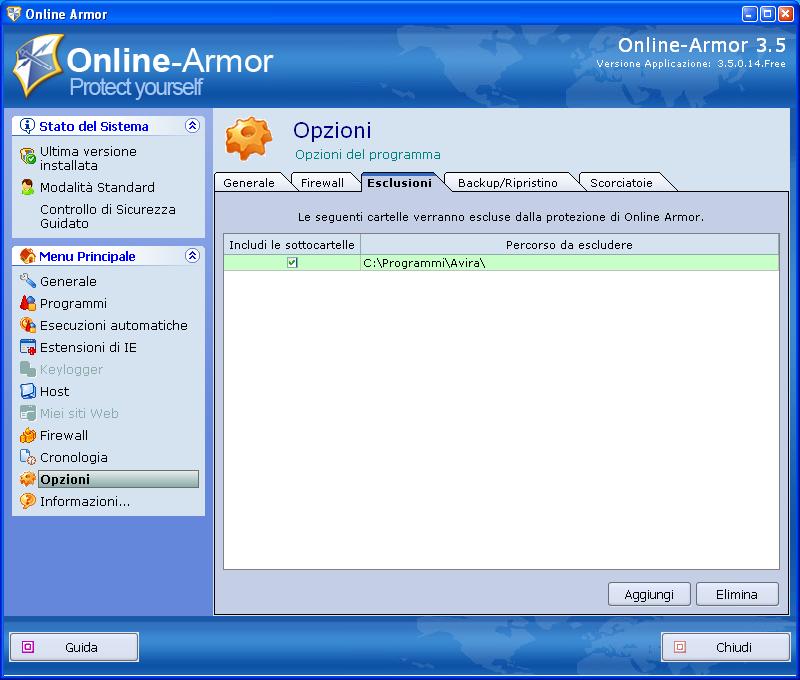This screenshot has width=800, height=680.
Task: Click the title bar Online Armor icon
Action: [x=13, y=14]
